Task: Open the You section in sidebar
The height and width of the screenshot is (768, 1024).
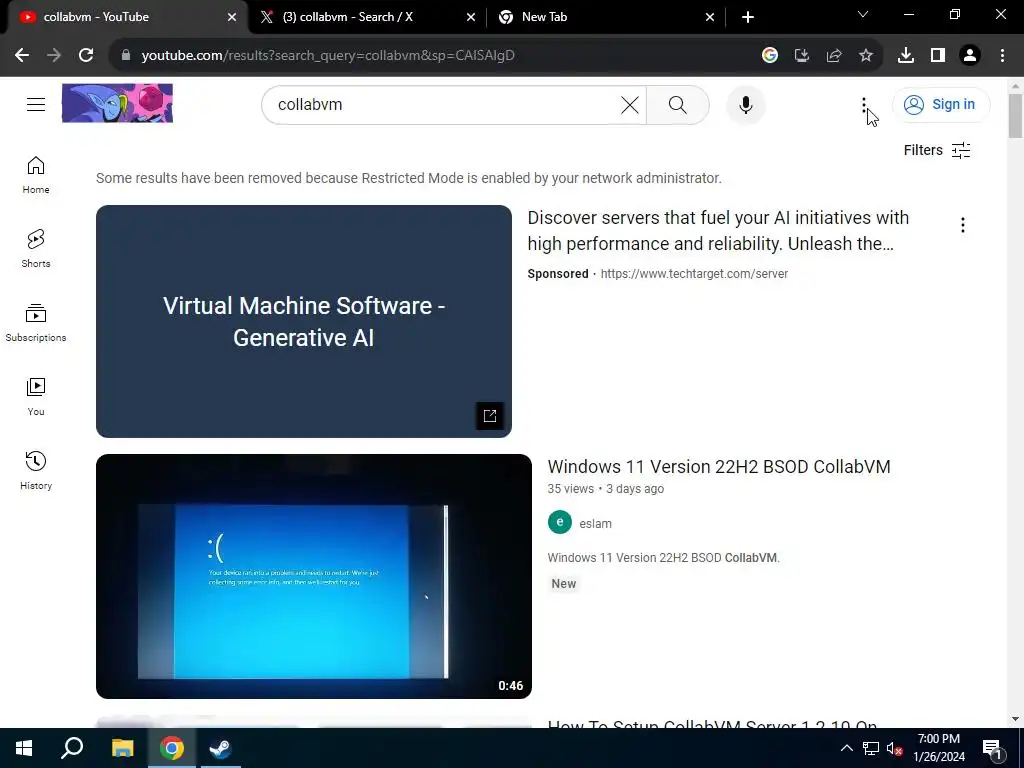Action: click(x=36, y=397)
